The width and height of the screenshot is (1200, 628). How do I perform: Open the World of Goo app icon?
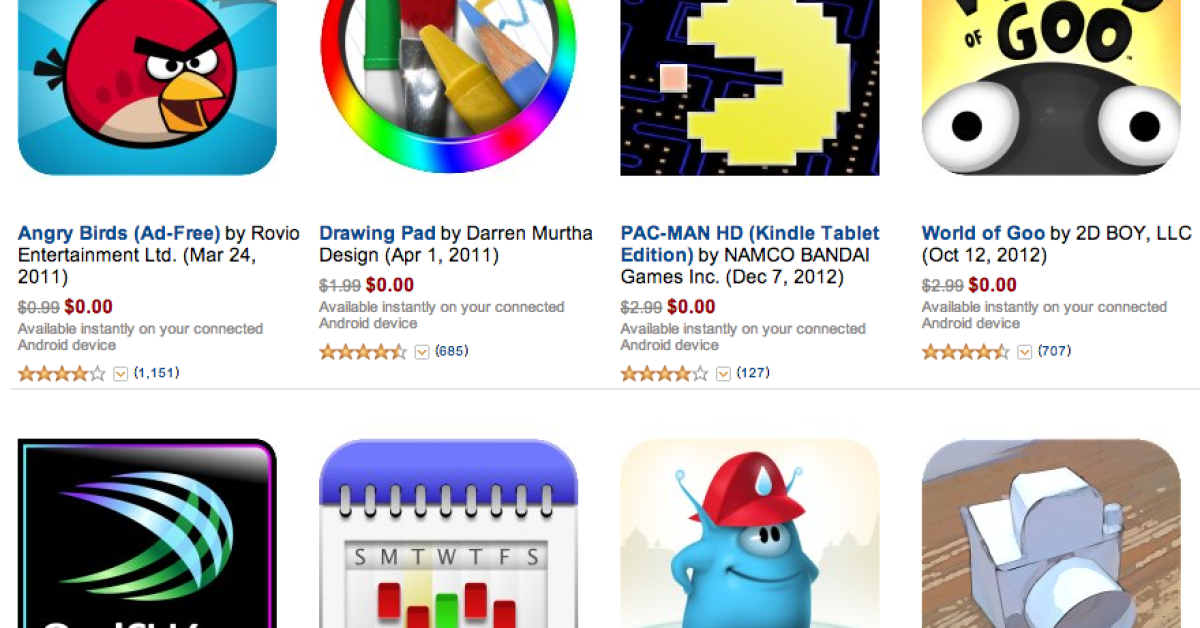(x=1051, y=88)
